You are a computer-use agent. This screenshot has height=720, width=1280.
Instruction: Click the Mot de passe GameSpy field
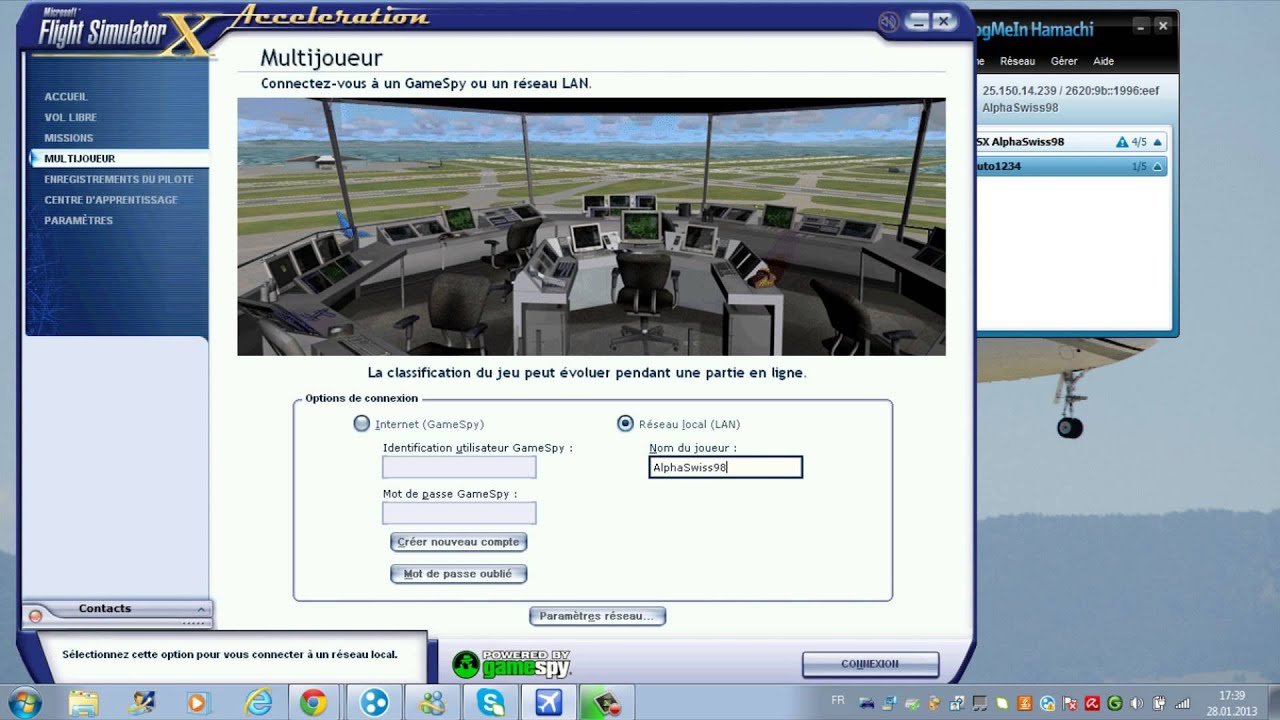pos(459,513)
